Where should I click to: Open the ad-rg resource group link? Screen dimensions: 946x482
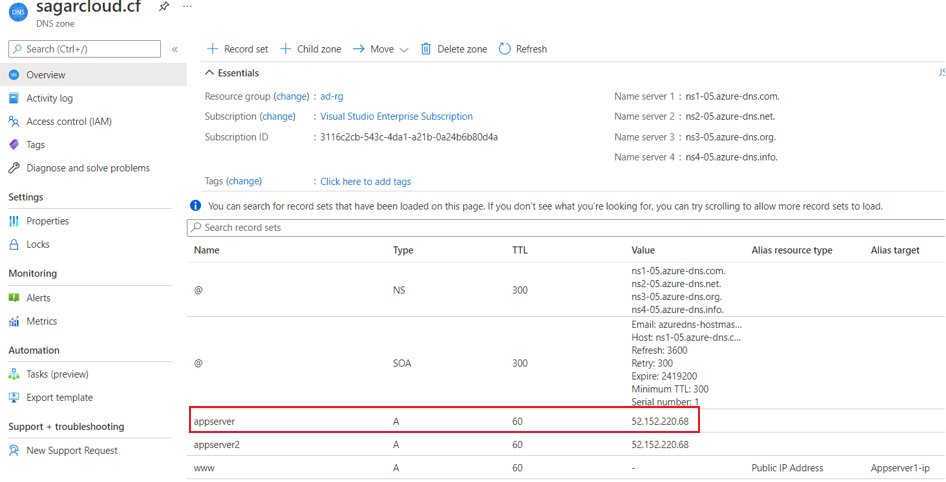(x=331, y=97)
